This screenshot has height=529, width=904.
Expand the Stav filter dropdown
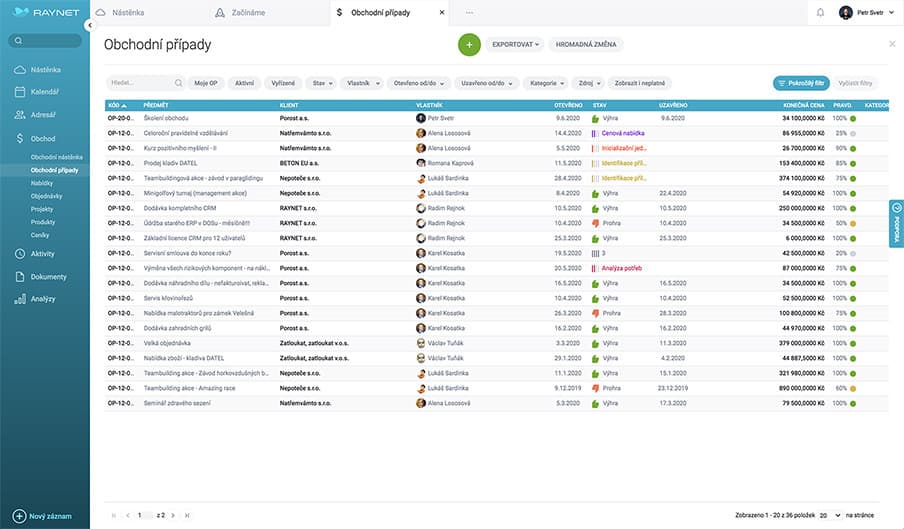(321, 83)
